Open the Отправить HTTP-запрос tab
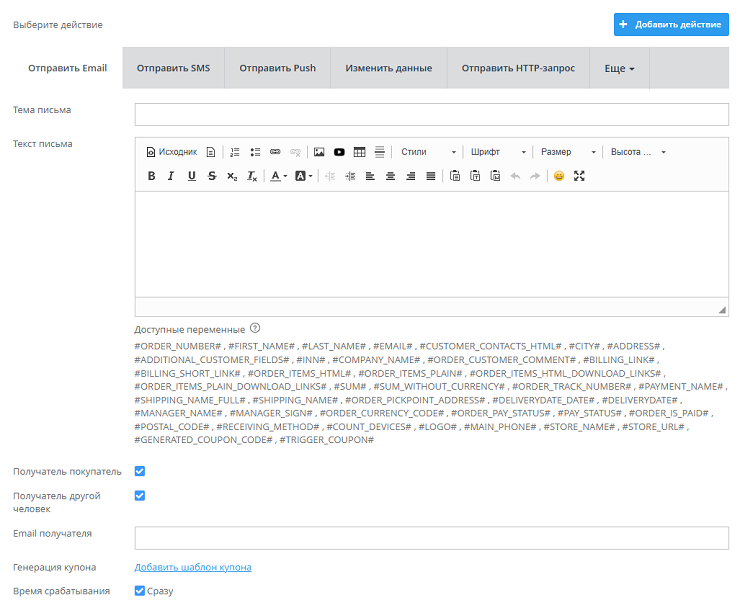The height and width of the screenshot is (613, 740). [518, 68]
